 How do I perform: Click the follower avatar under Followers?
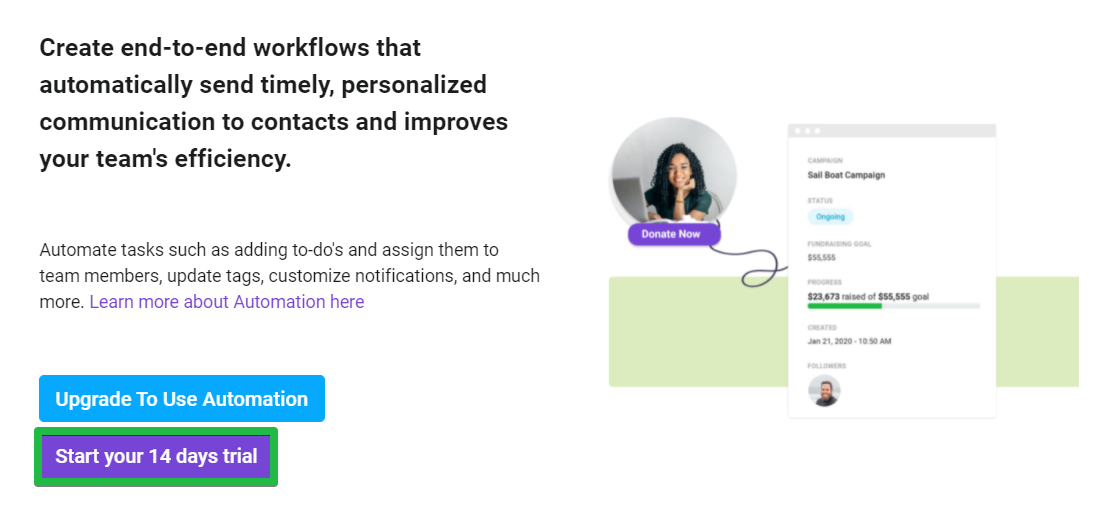coord(824,391)
